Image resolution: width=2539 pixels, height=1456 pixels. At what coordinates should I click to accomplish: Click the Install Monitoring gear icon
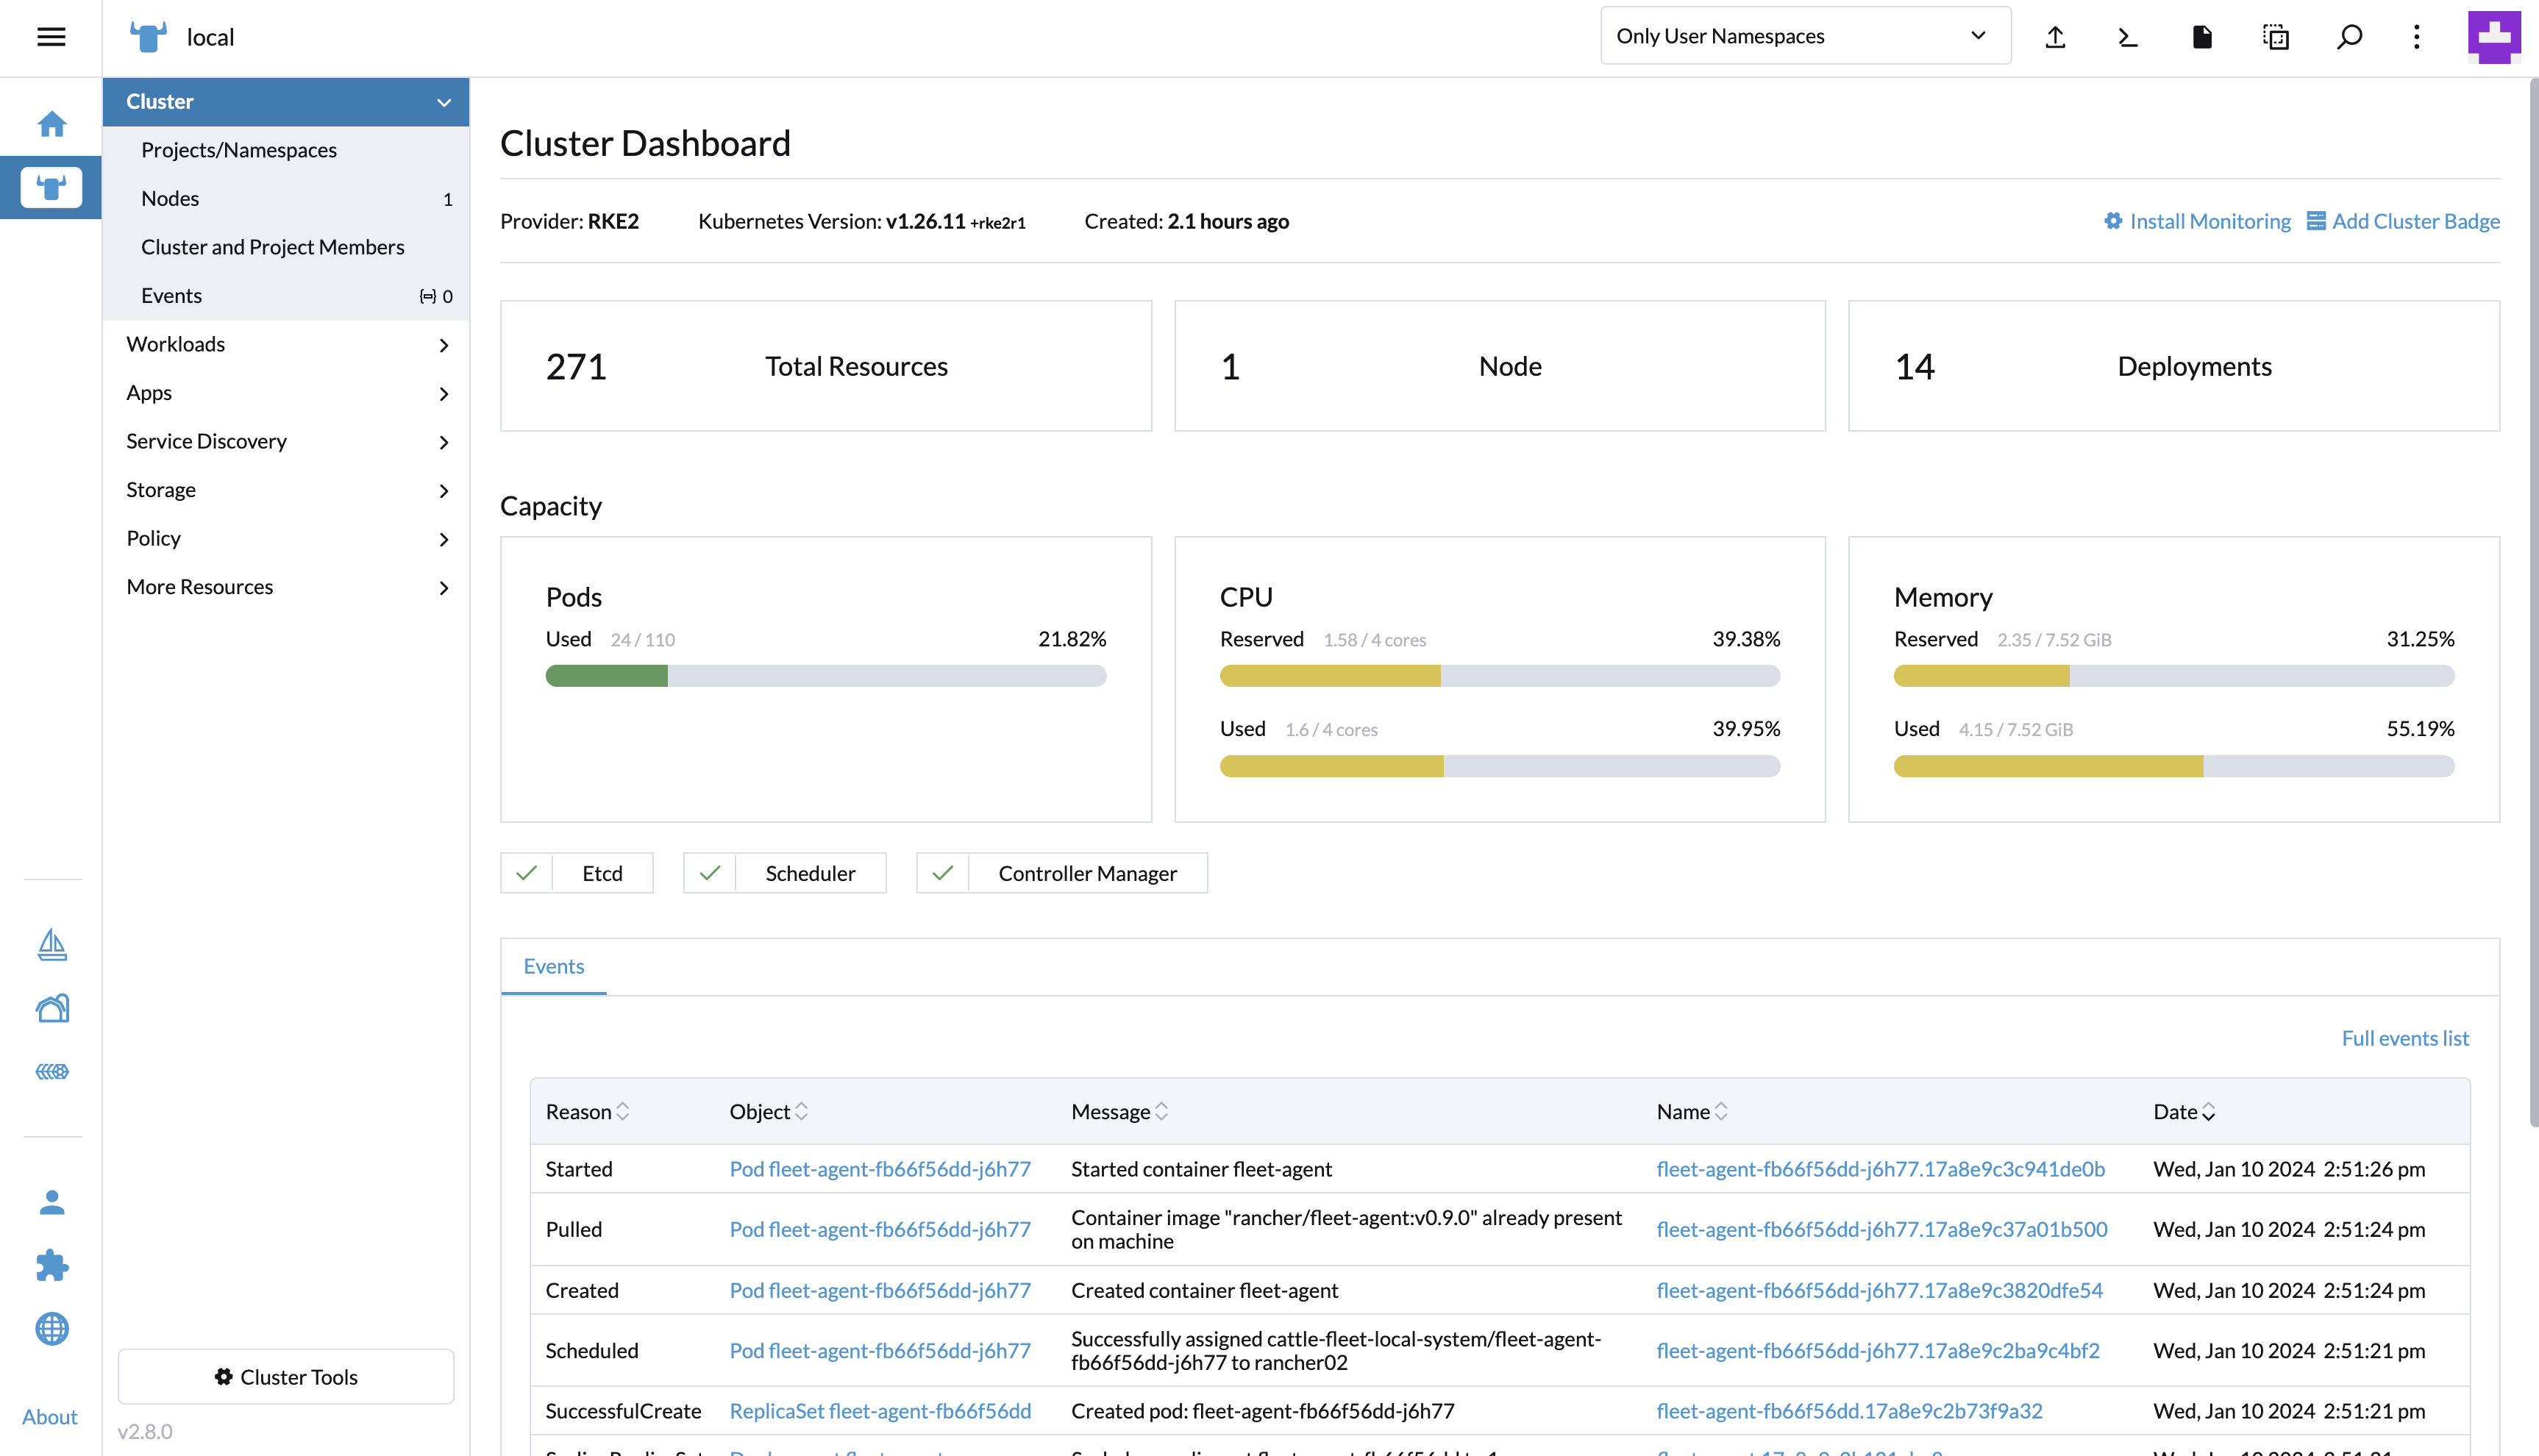pyautogui.click(x=2113, y=220)
